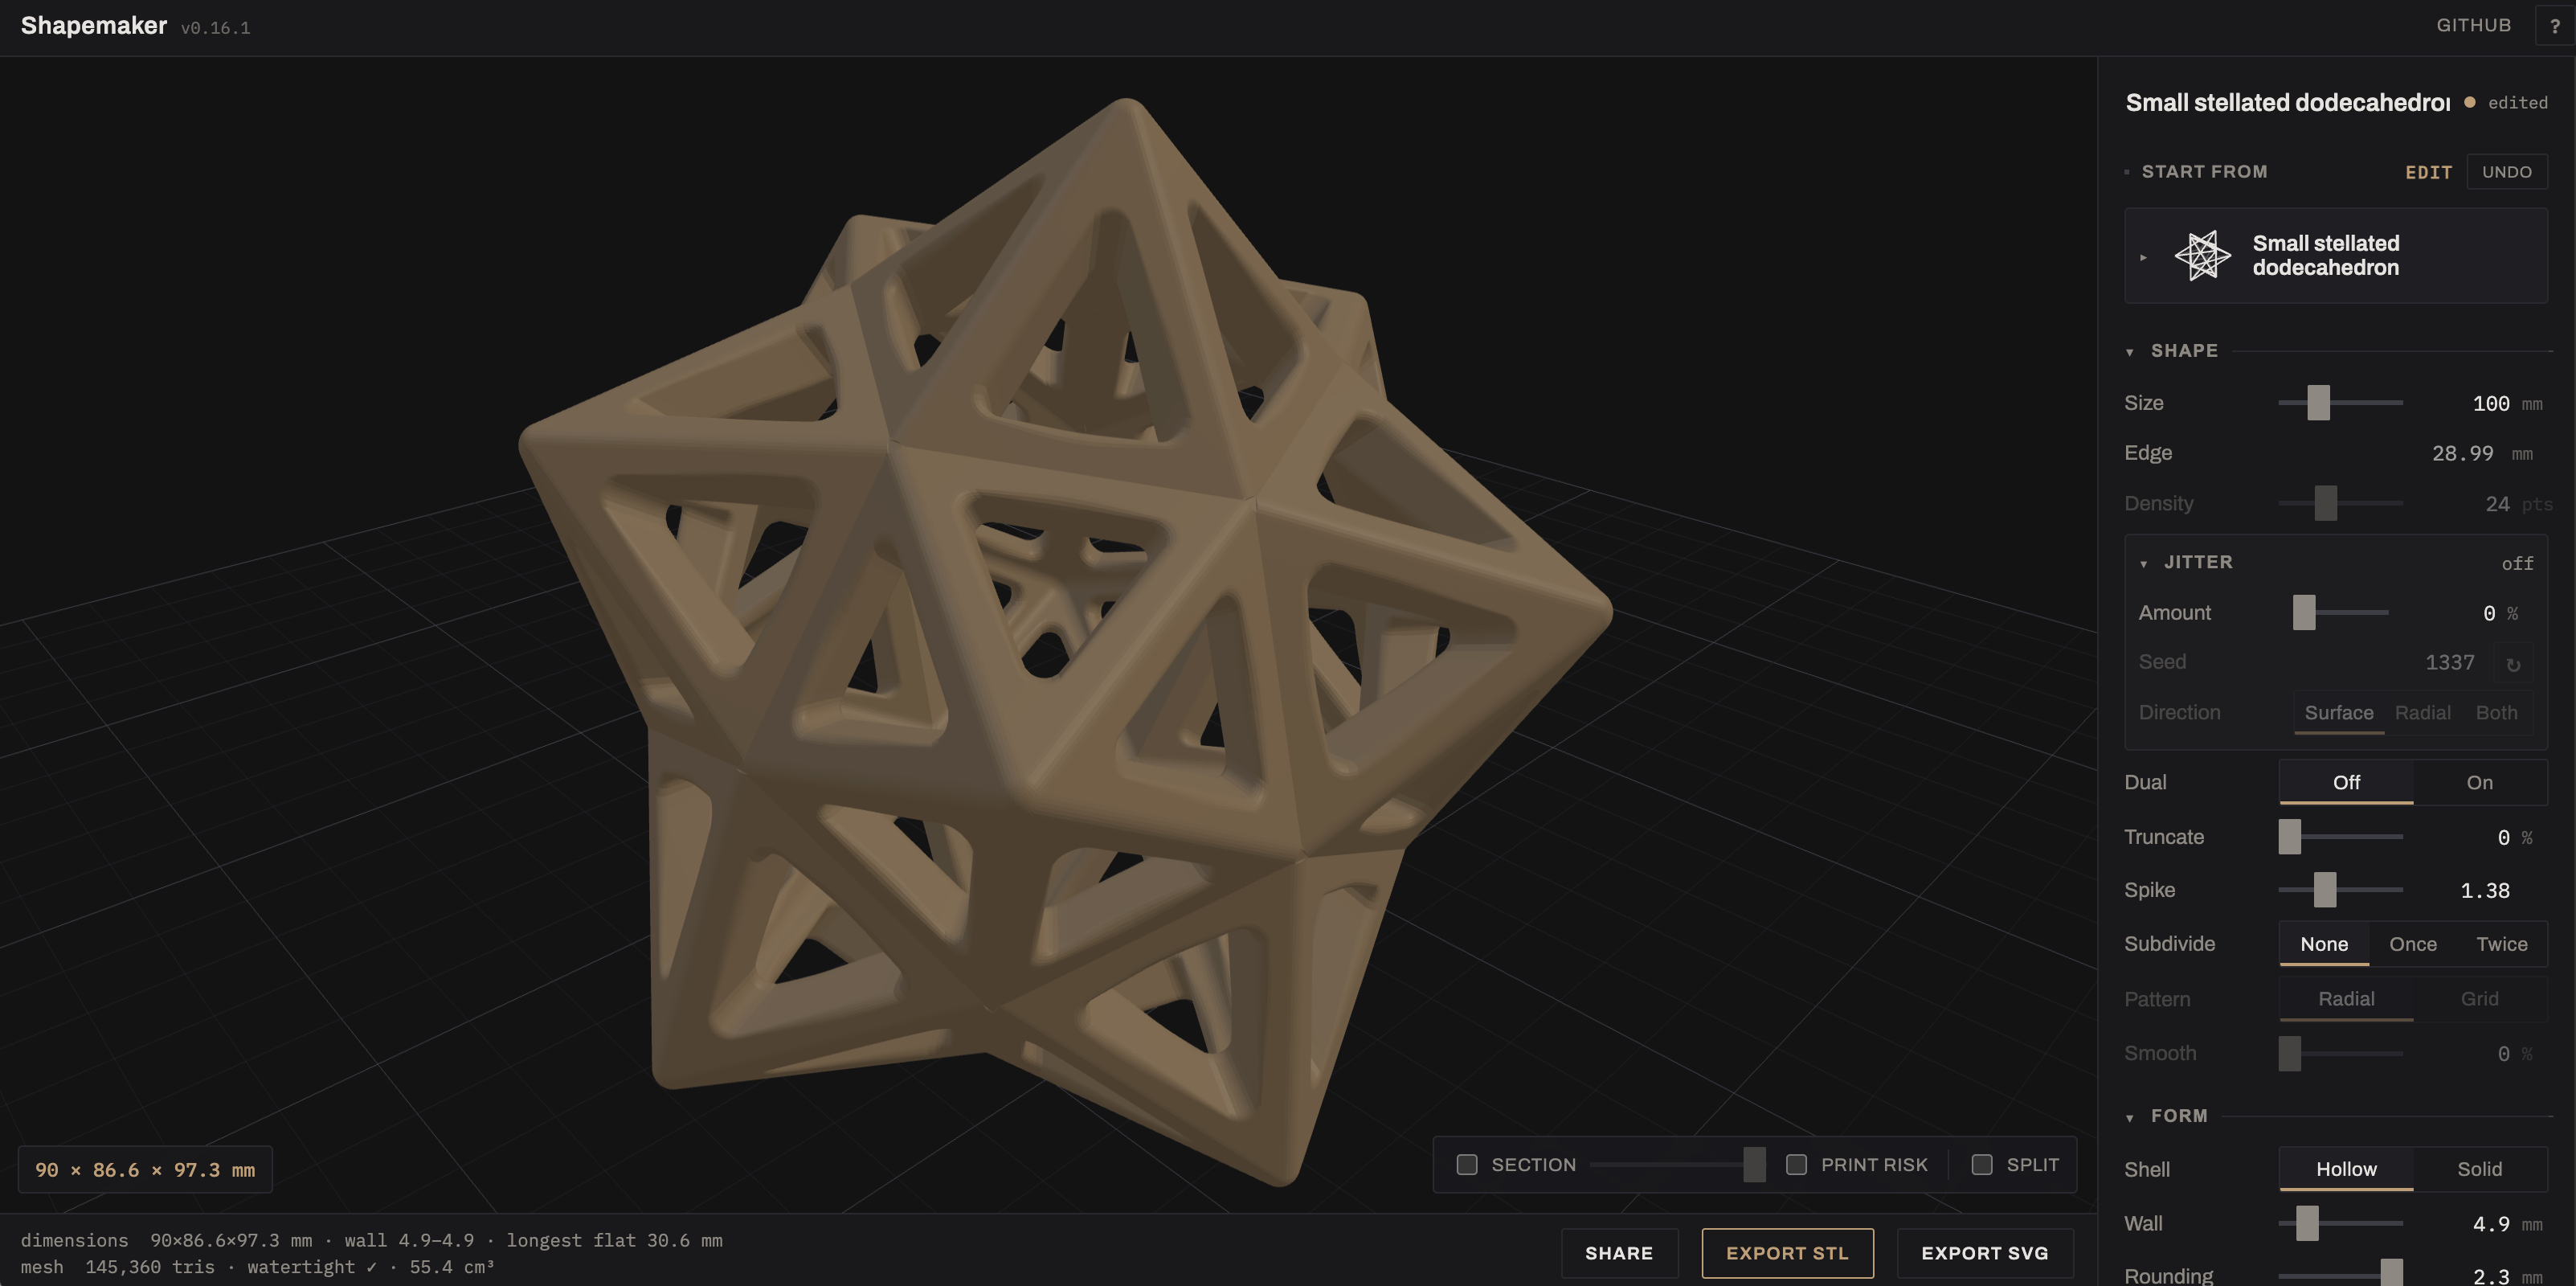
Task: Choose Radial jitter direction
Action: (2422, 713)
